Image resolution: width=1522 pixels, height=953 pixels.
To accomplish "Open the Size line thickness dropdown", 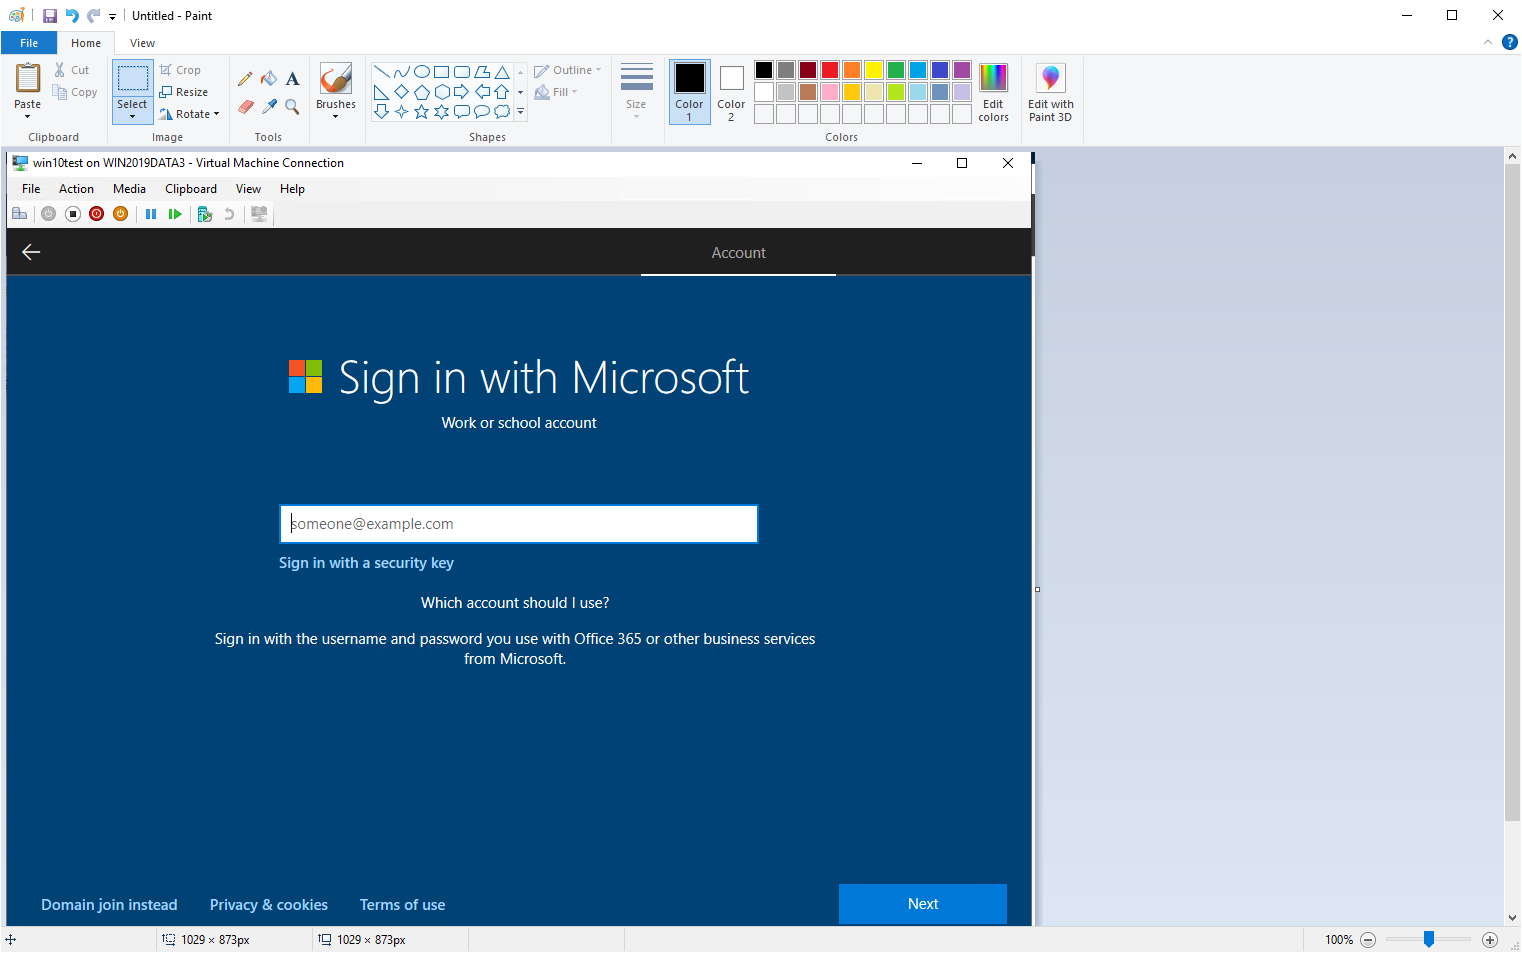I will click(636, 92).
